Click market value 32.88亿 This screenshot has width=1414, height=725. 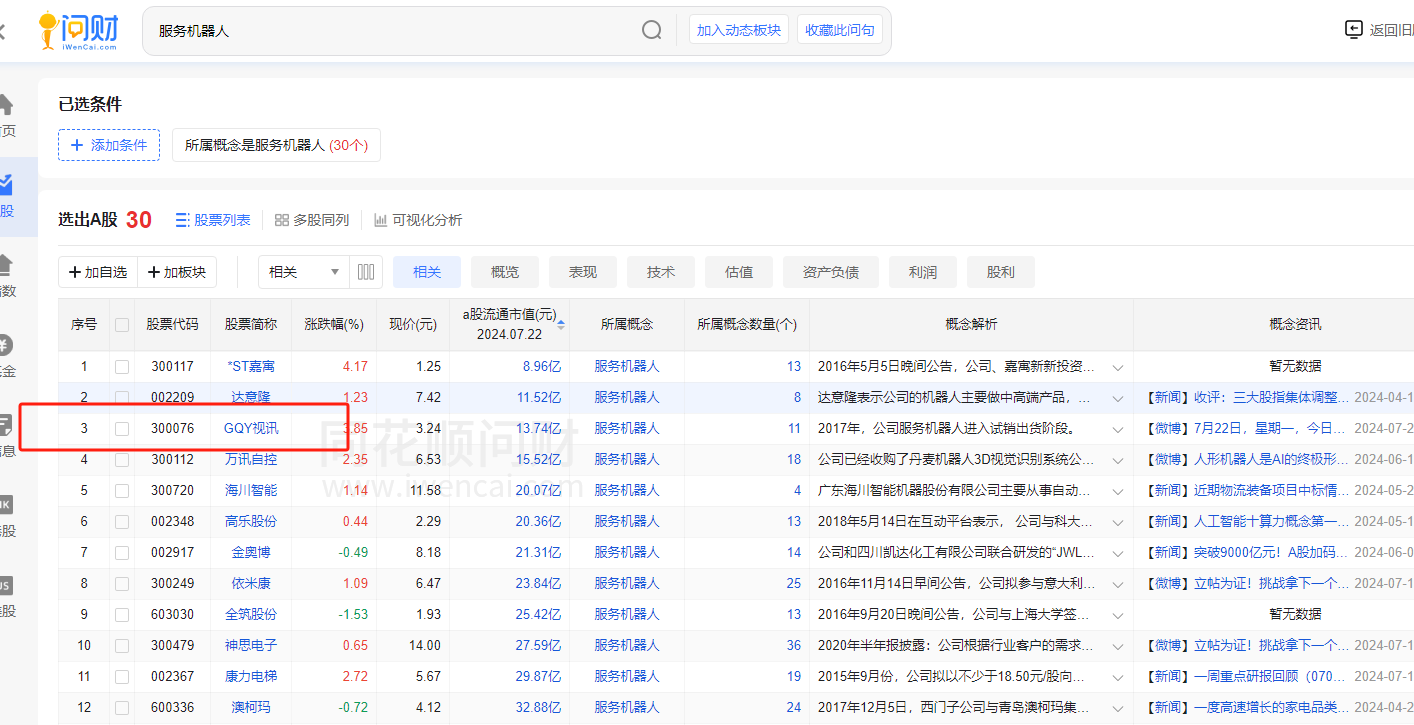tap(539, 708)
